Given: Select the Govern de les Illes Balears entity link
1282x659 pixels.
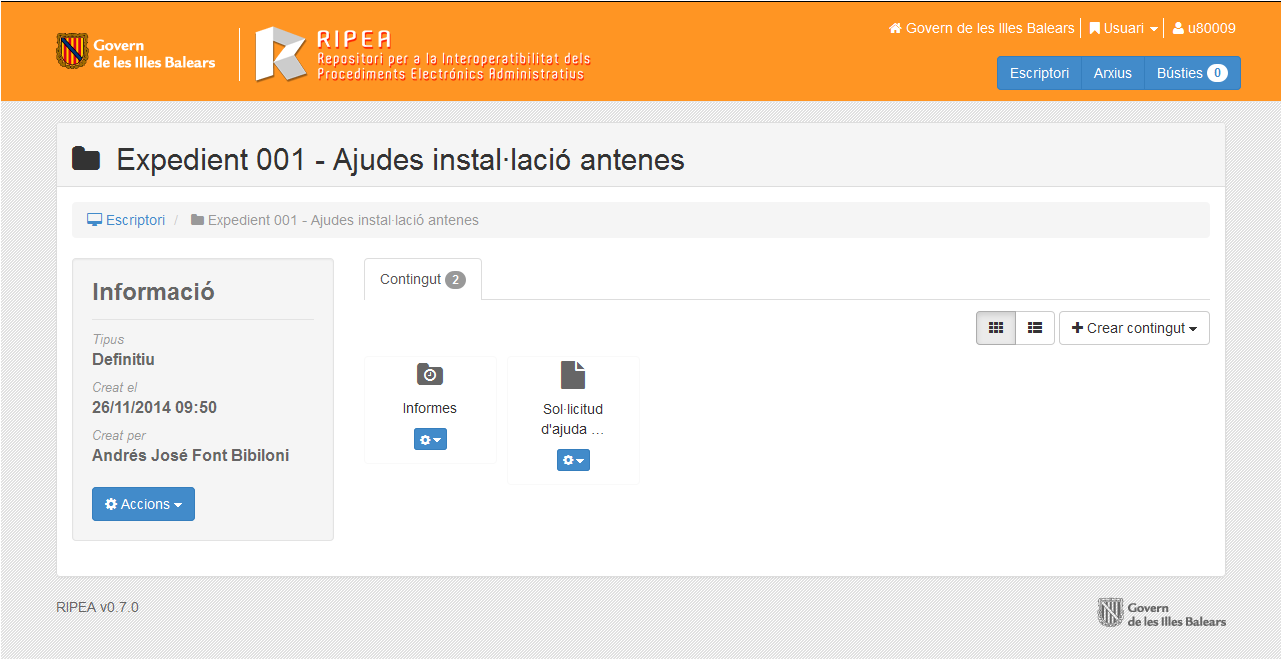Looking at the screenshot, I should 989,28.
